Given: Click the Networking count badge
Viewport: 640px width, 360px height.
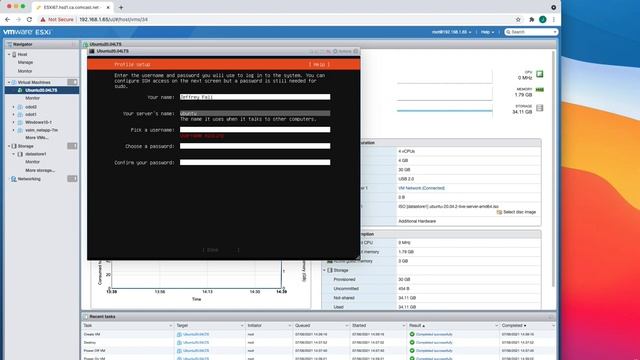Looking at the screenshot, I should pos(72,179).
